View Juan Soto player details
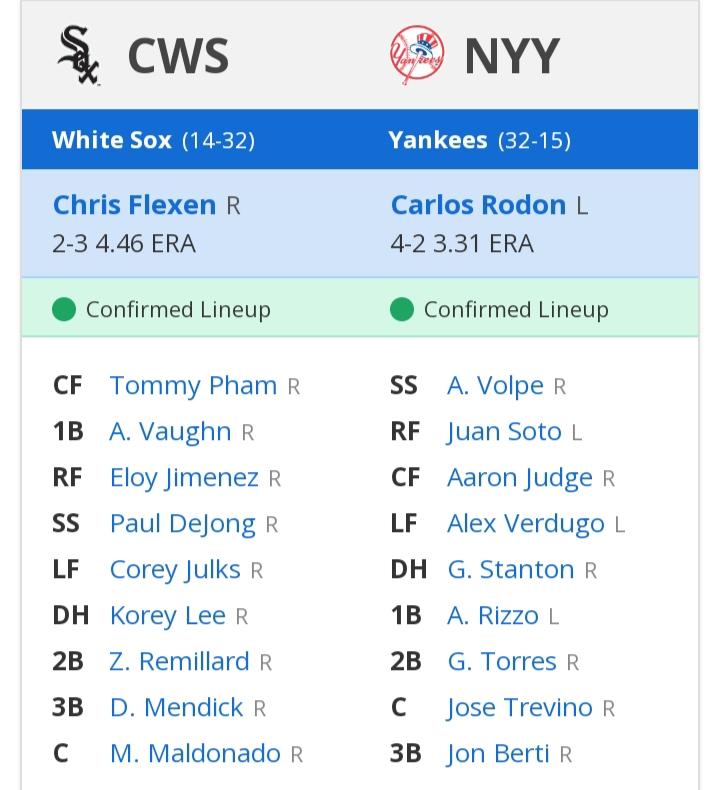Screen dimensions: 718x790 504,432
